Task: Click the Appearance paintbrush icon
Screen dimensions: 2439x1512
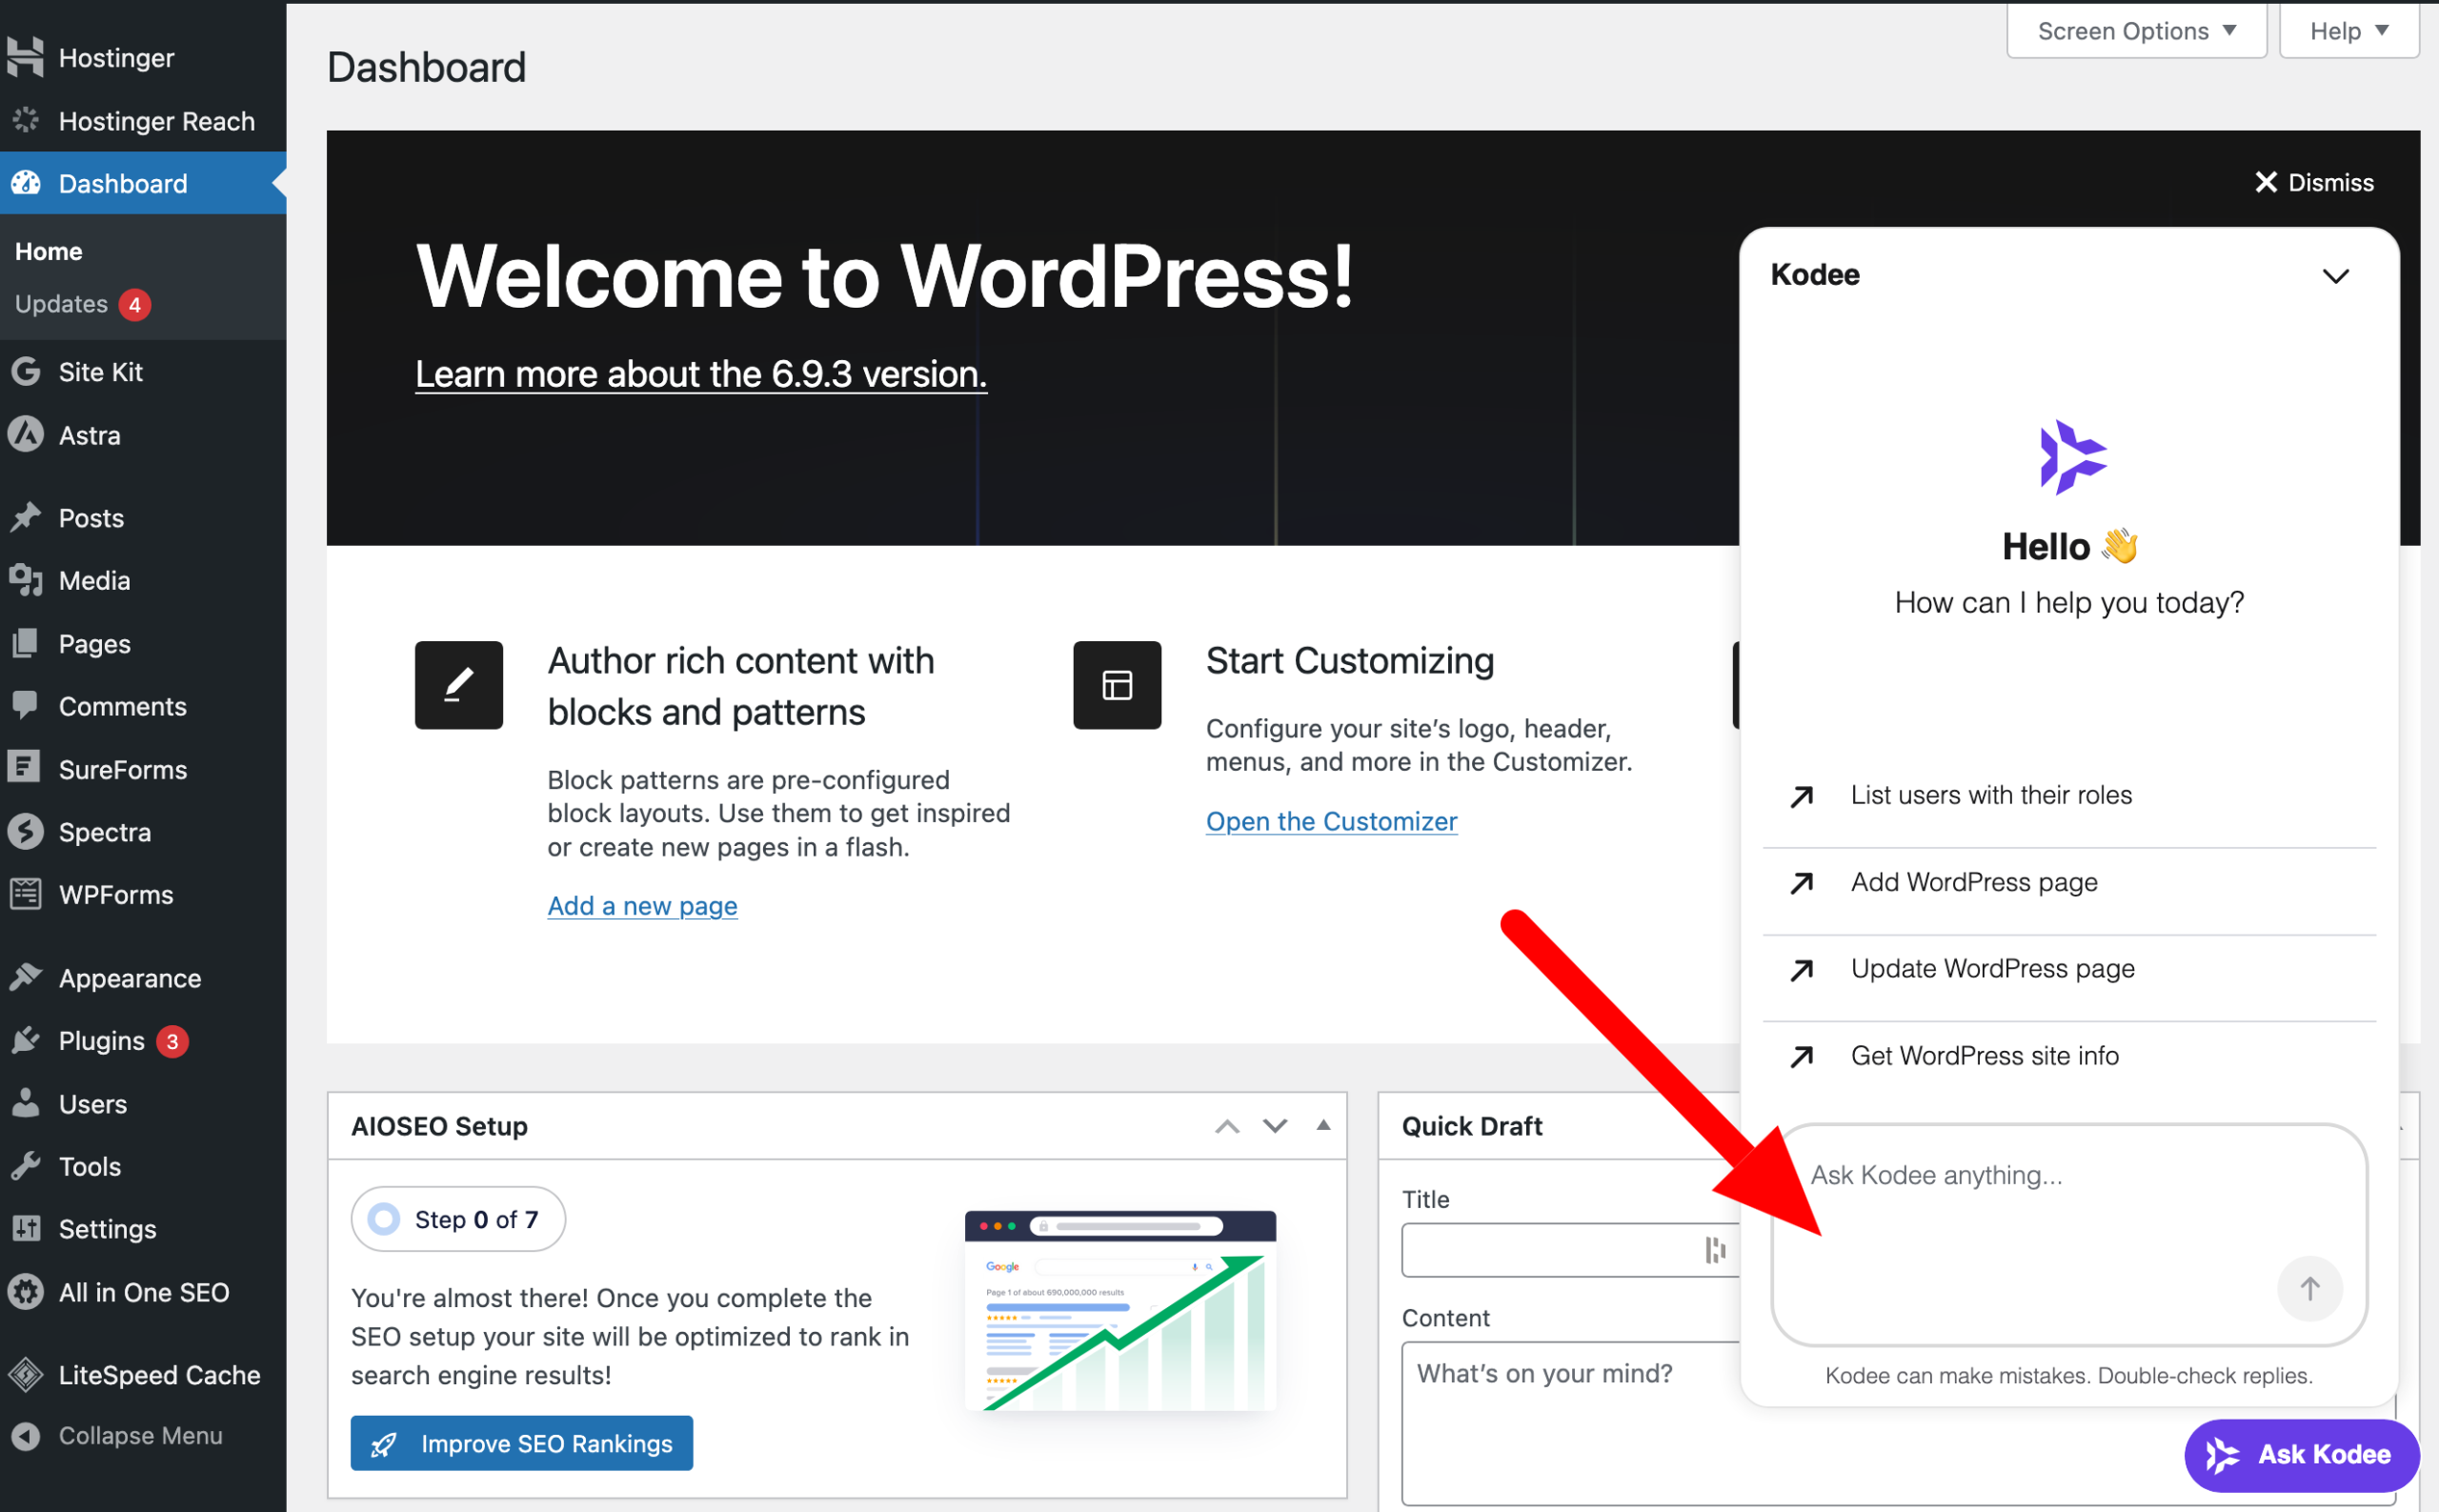Action: [26, 977]
